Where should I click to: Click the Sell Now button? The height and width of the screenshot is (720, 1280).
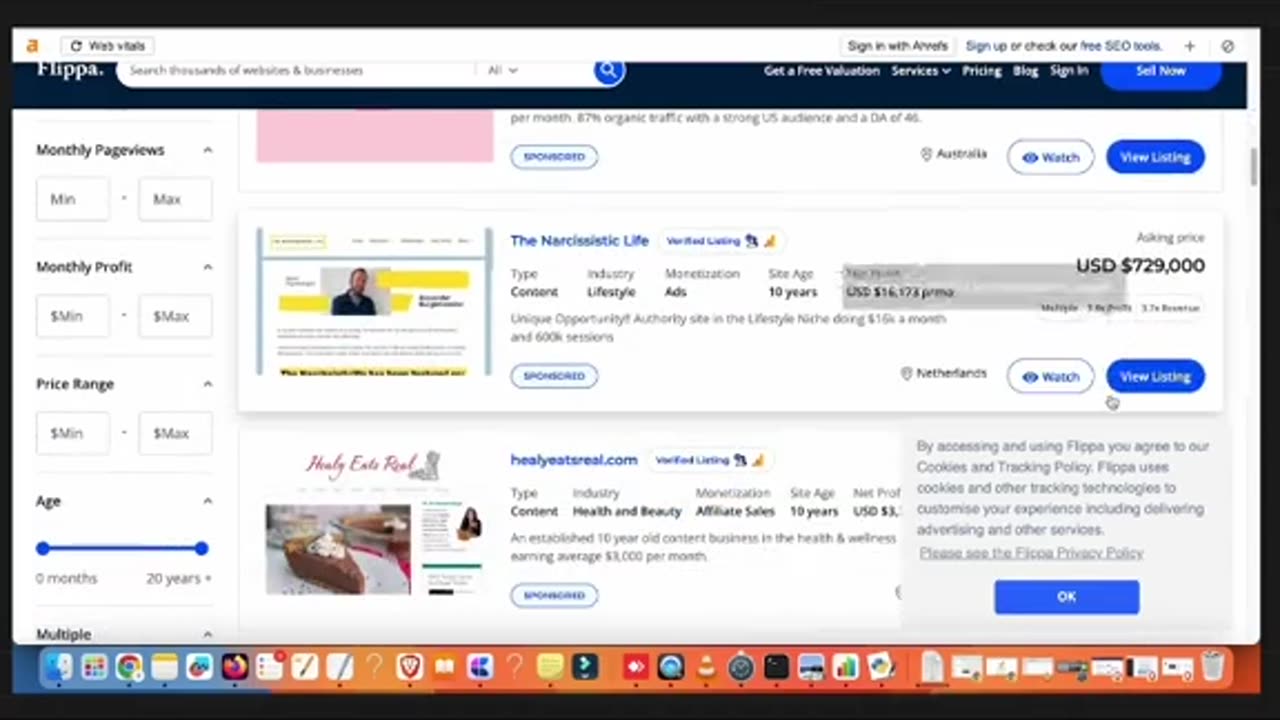(x=1160, y=71)
